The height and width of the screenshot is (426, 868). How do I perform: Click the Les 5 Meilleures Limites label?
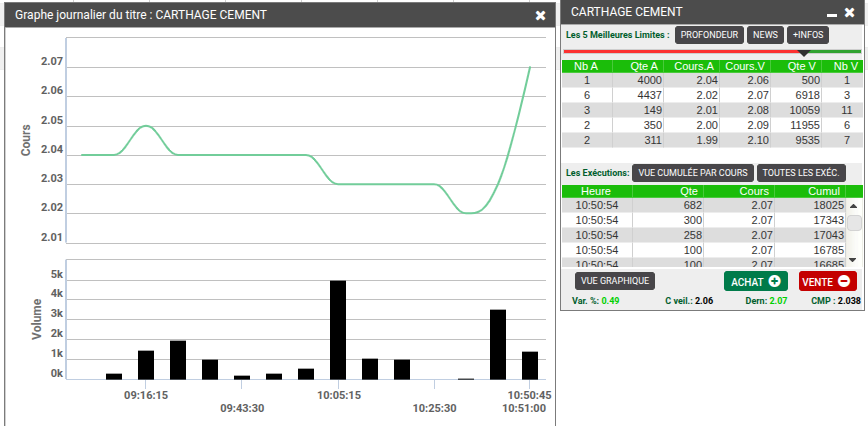click(617, 35)
